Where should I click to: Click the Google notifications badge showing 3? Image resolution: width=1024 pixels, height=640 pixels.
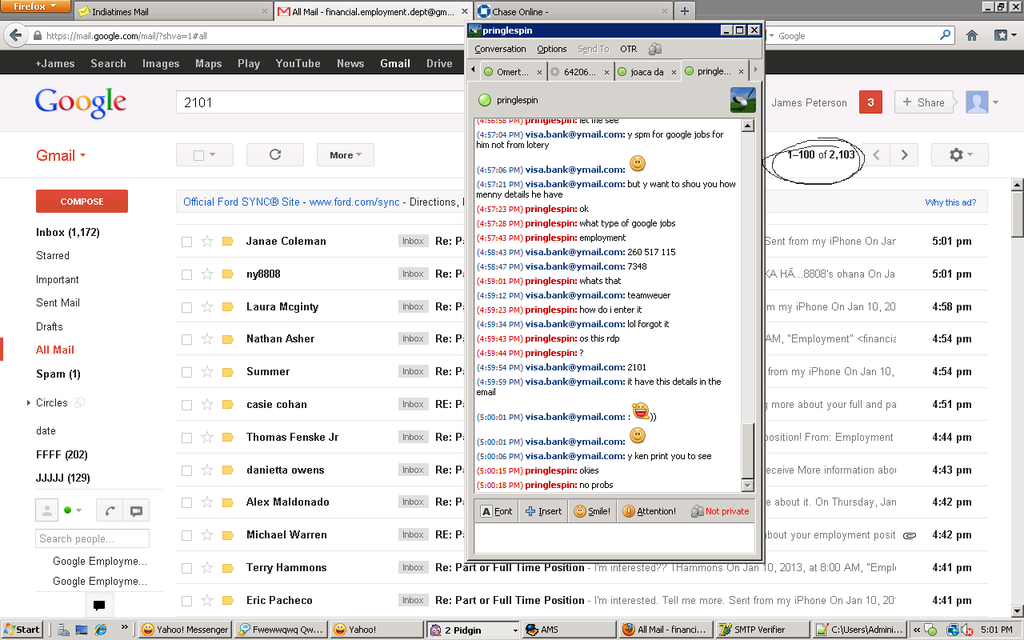click(x=870, y=102)
